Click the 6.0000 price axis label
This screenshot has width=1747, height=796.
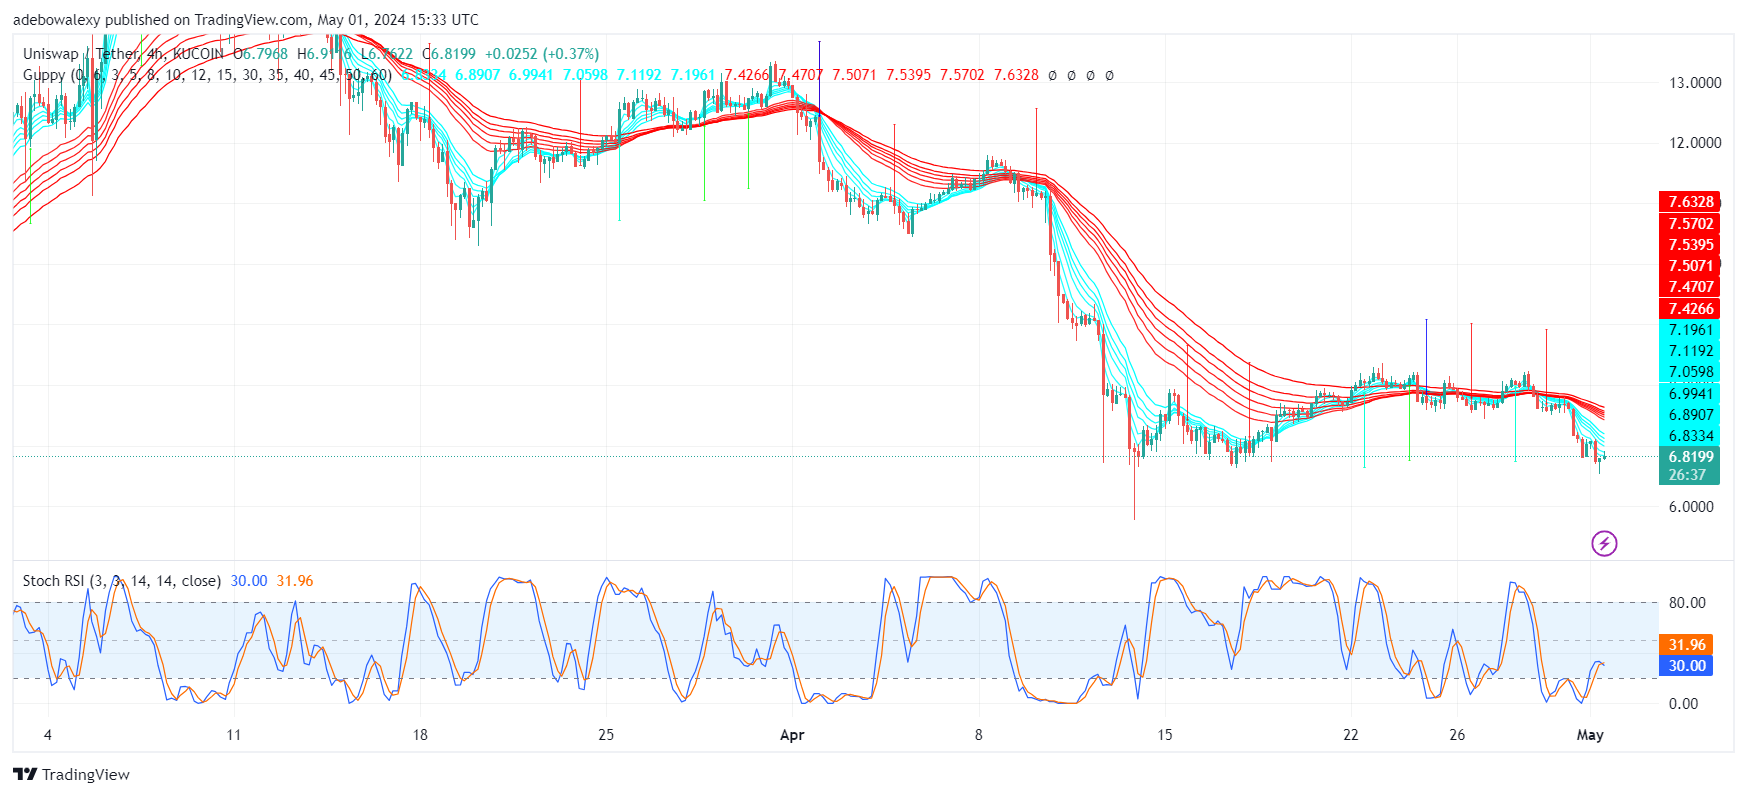click(x=1691, y=507)
